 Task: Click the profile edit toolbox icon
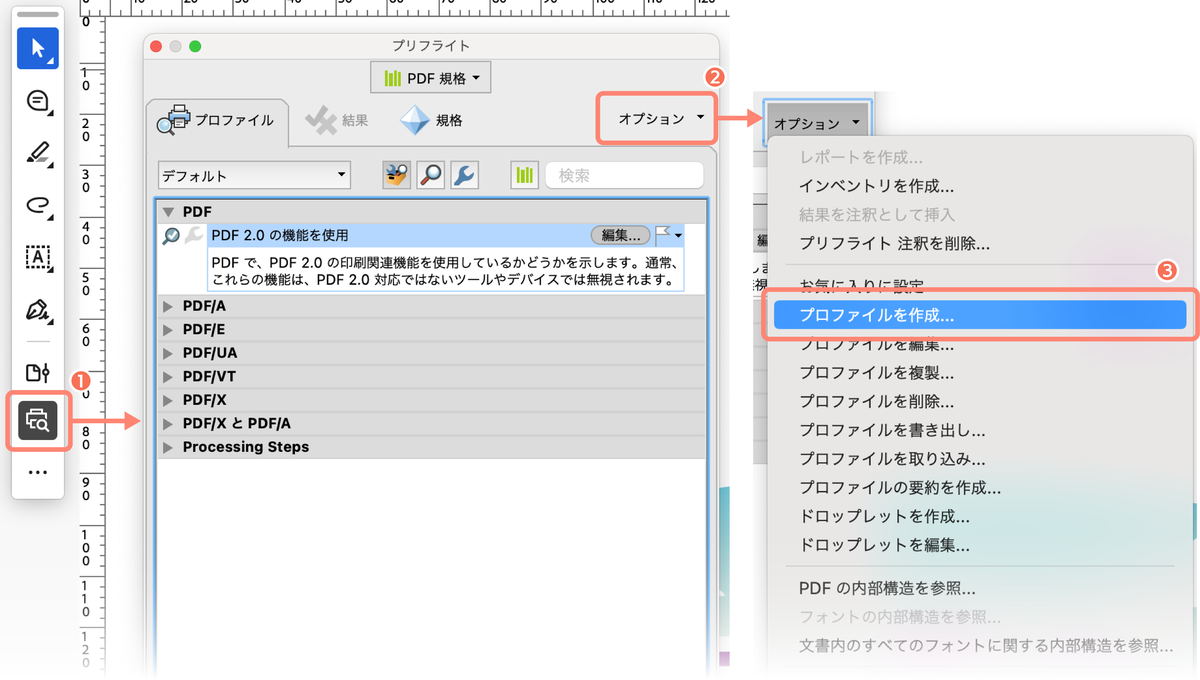point(395,175)
